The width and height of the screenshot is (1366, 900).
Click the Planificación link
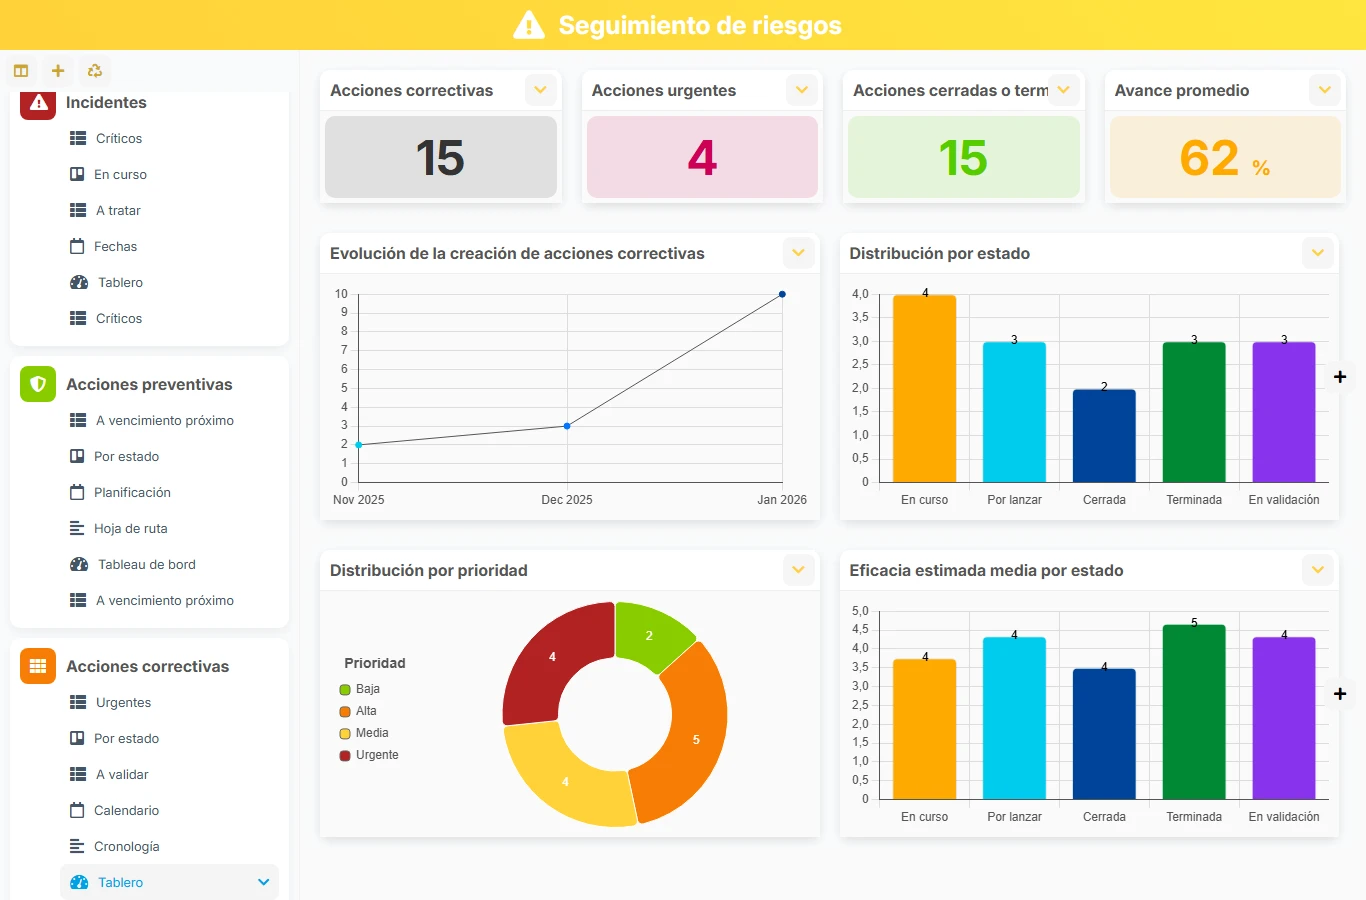coord(132,492)
